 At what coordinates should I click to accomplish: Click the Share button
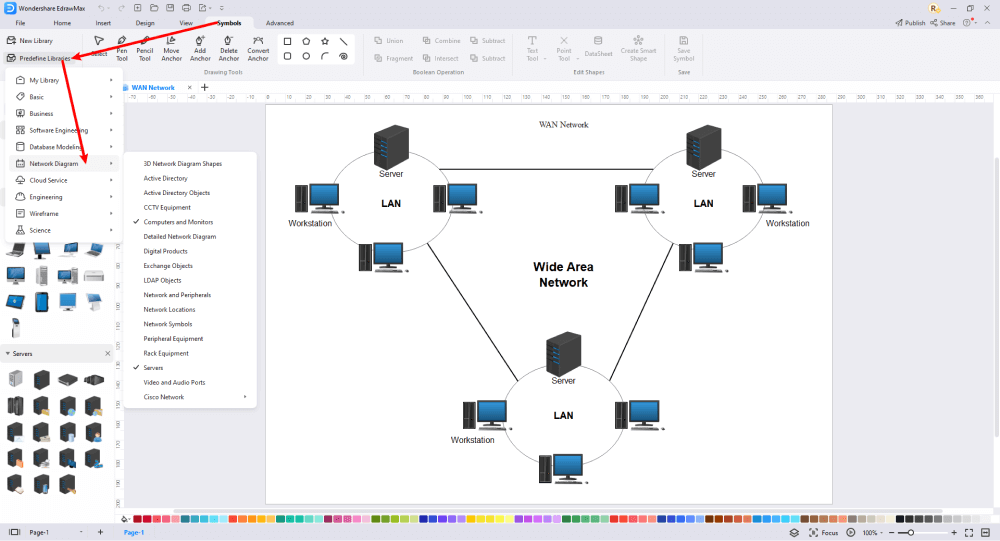pos(943,23)
